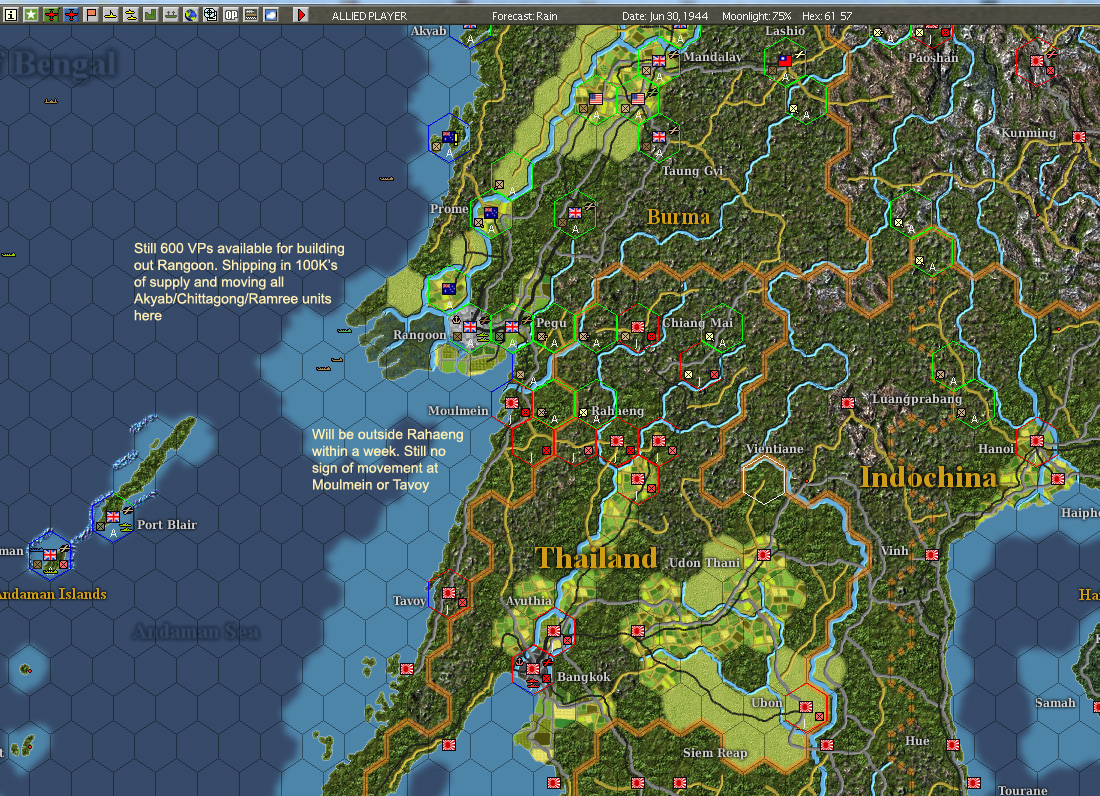This screenshot has height=796, width=1100.
Task: Select the British unit left of Burma label
Action: [x=575, y=213]
